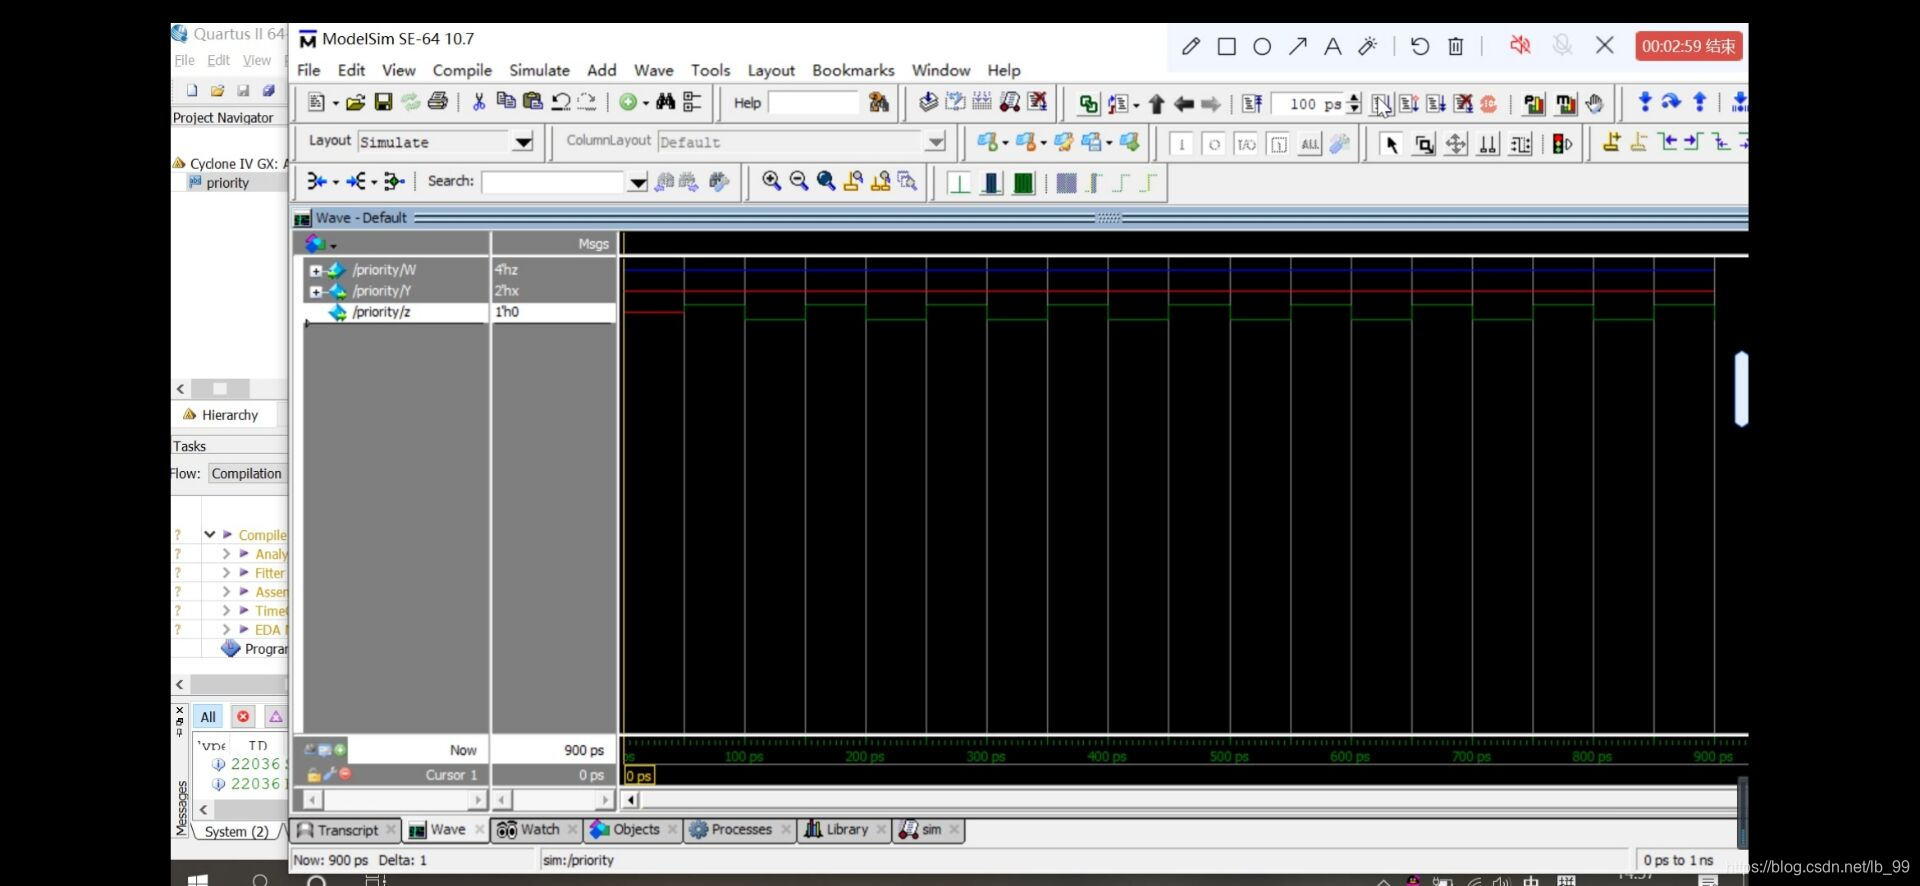Image resolution: width=1920 pixels, height=886 pixels.
Task: Click the Zoom In magnifier icon
Action: tap(771, 181)
